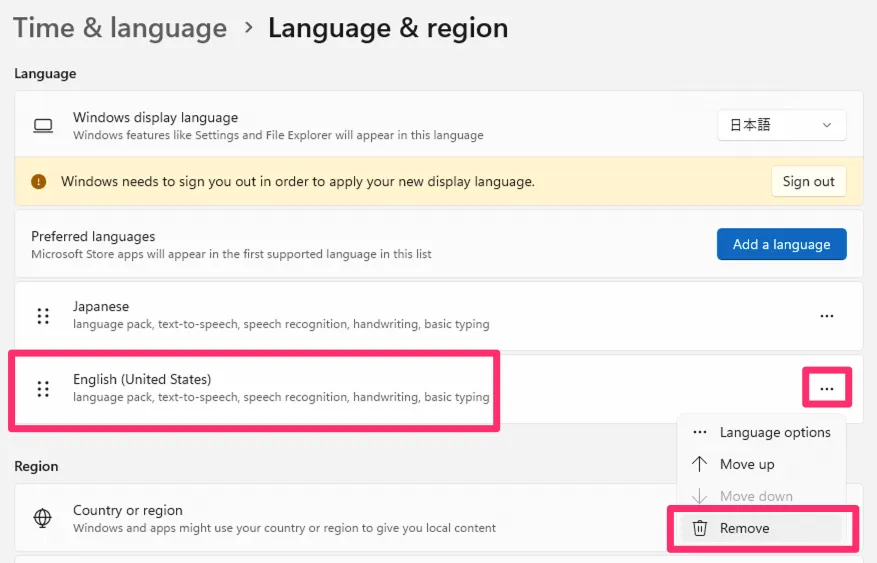Open the Windows display language dropdown
This screenshot has width=877, height=563.
coord(781,125)
